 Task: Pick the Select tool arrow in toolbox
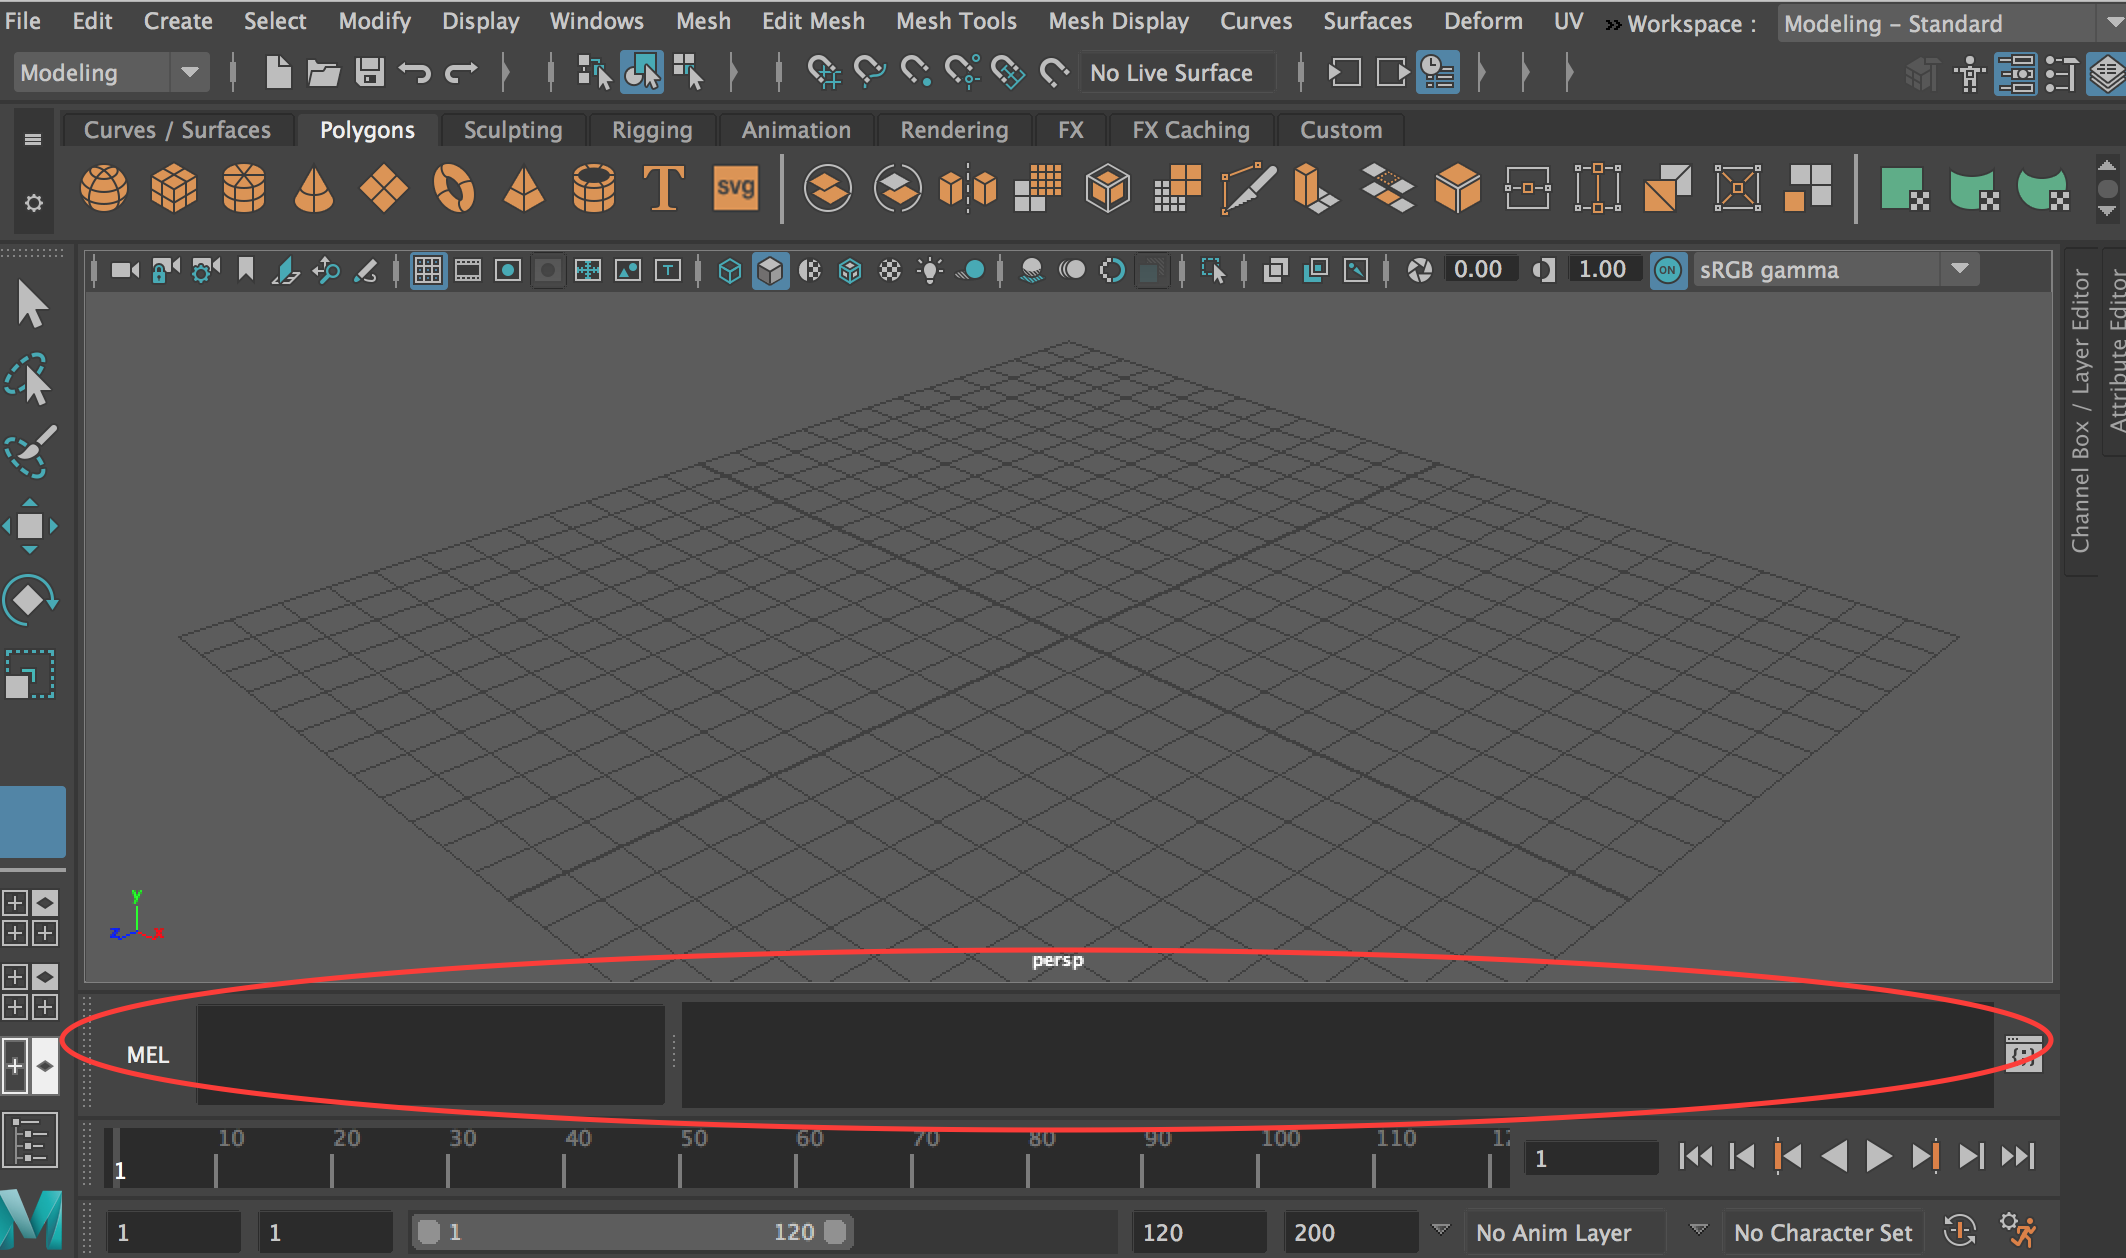[x=31, y=304]
